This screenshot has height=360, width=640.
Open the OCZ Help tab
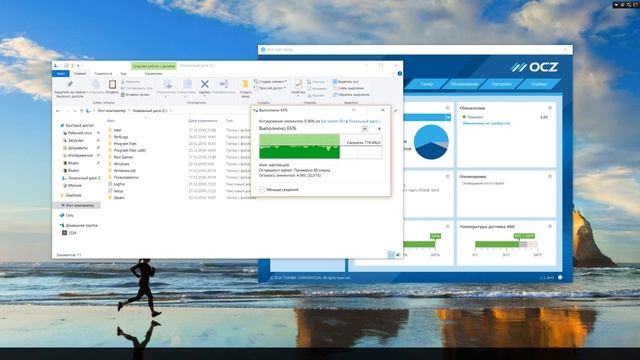[539, 84]
